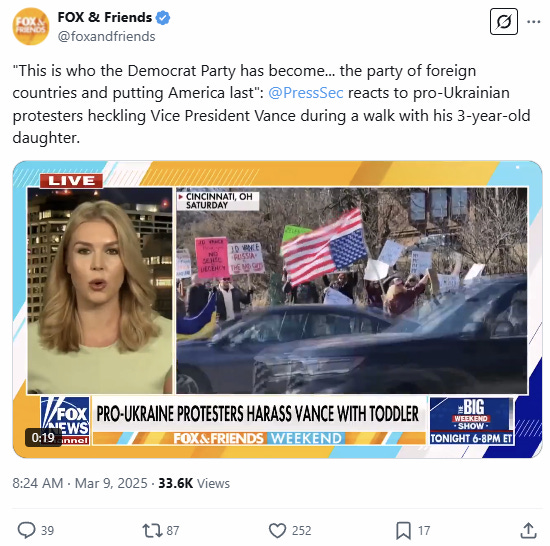Click the 39 replies count
550x546 pixels.
pyautogui.click(x=48, y=531)
